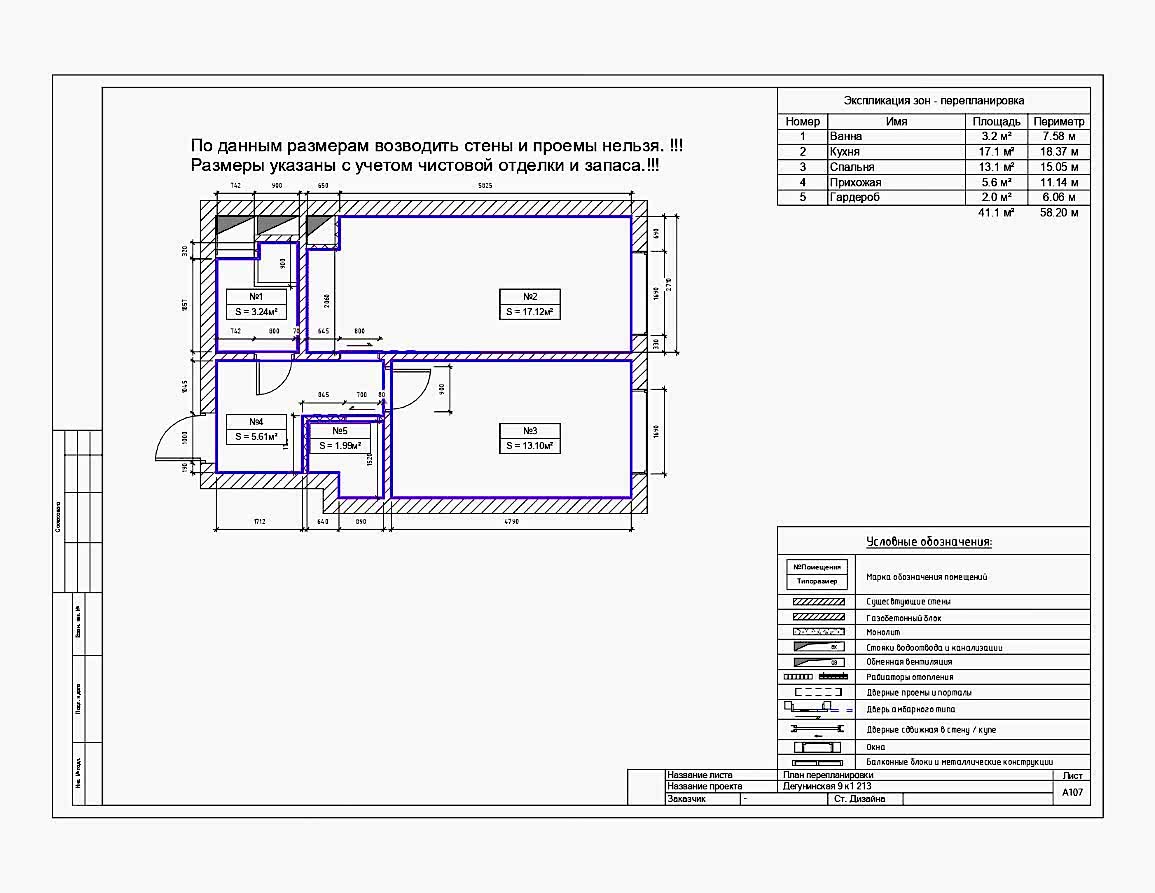Click the Площадь column header
Image resolution: width=1155 pixels, height=893 pixels.
click(996, 121)
